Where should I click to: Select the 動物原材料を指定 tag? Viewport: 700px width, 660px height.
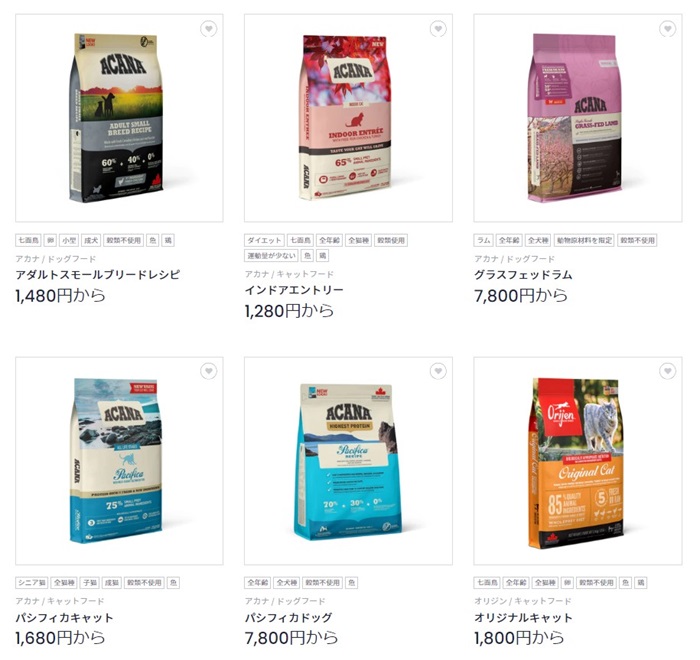pos(584,240)
